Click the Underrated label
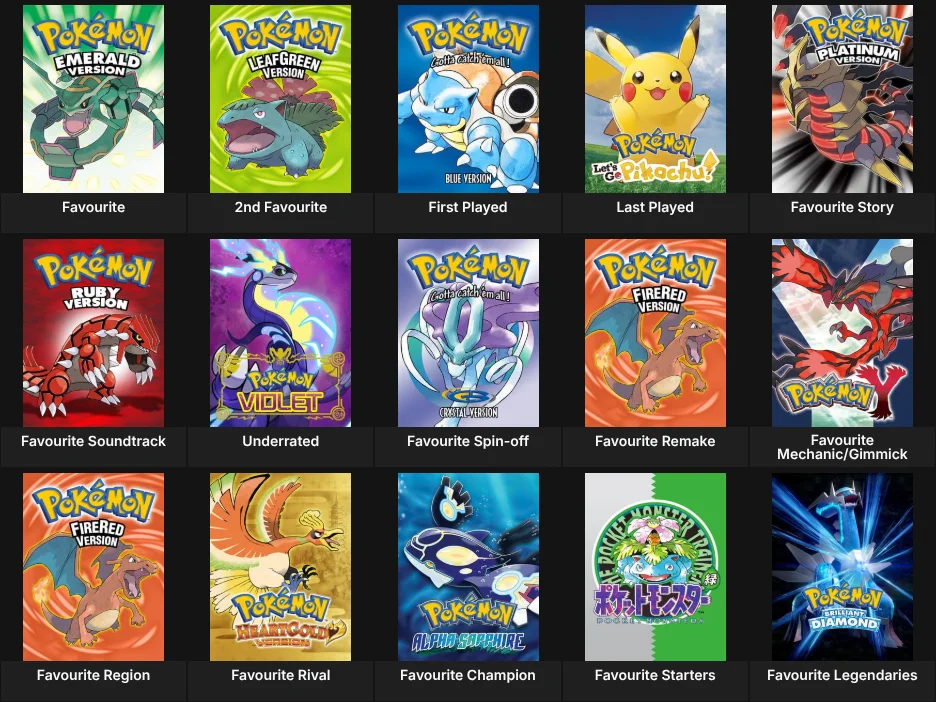936x702 pixels. [x=281, y=441]
